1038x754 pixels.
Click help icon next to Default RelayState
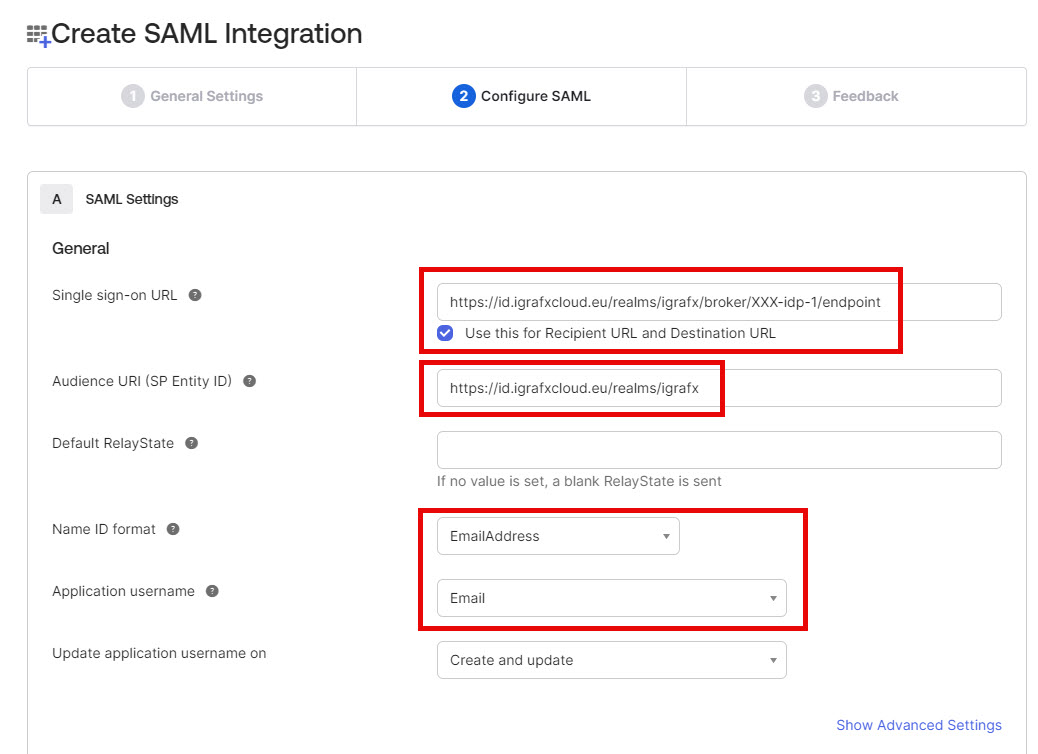191,443
